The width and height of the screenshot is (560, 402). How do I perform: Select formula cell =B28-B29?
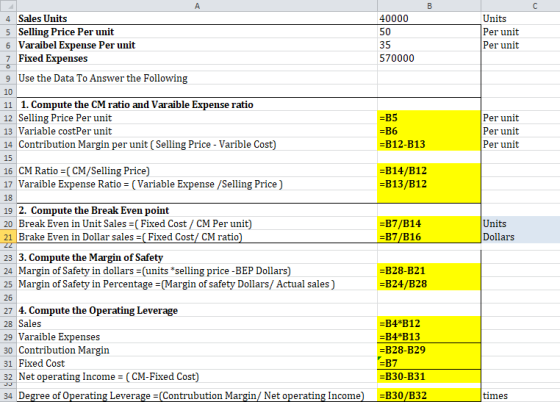[429, 350]
